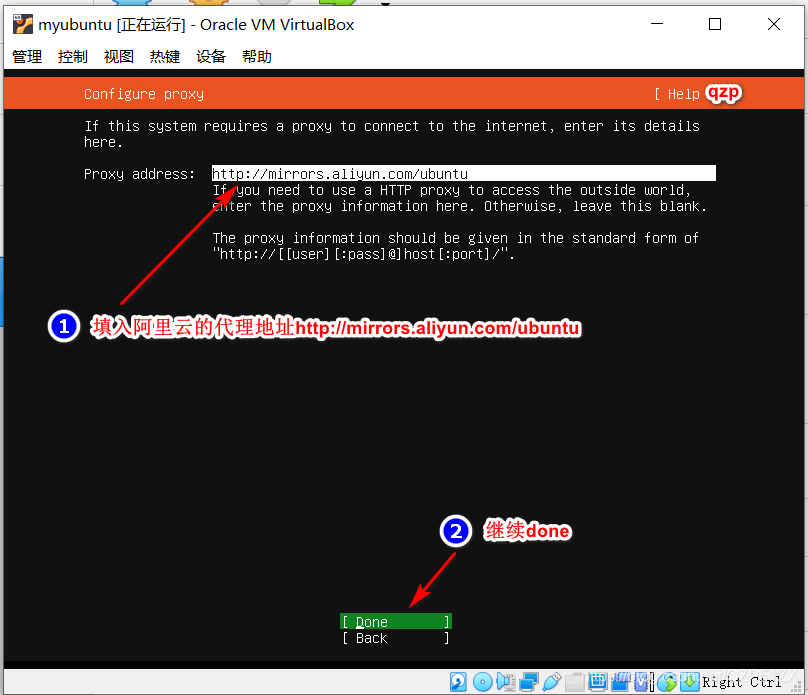808x695 pixels.
Task: Click the shared folders status icon
Action: click(575, 682)
